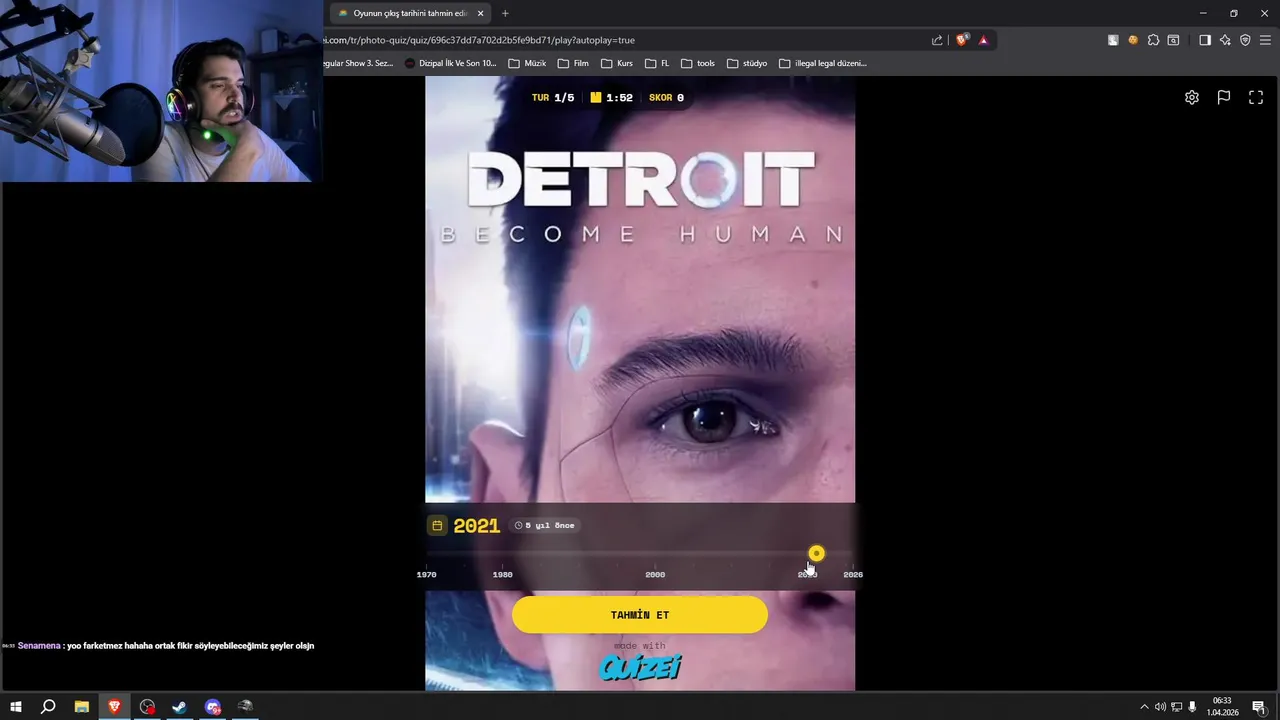Open Discord from the taskbar

coord(213,707)
